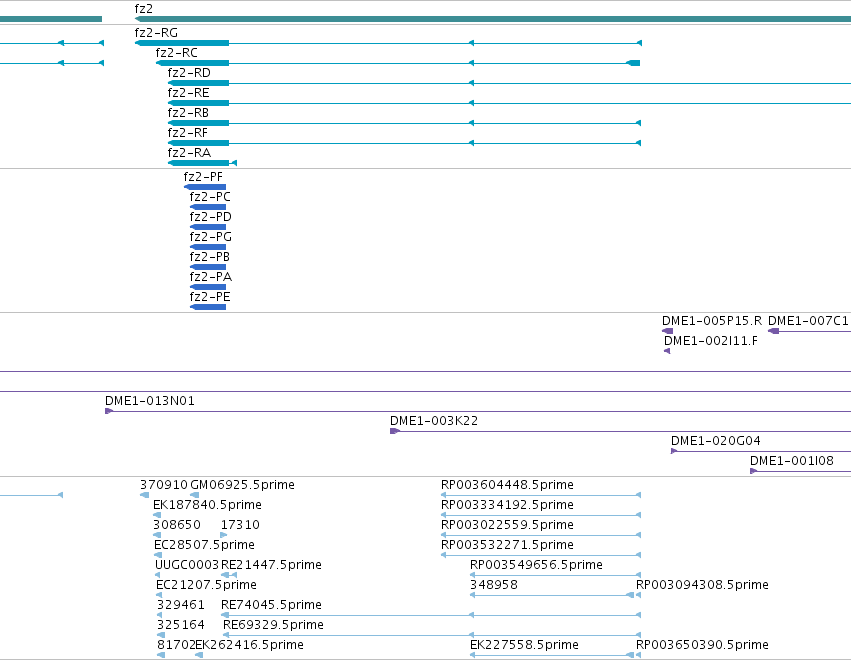Click the blue CDS bar under fz2-PF

coord(205,187)
